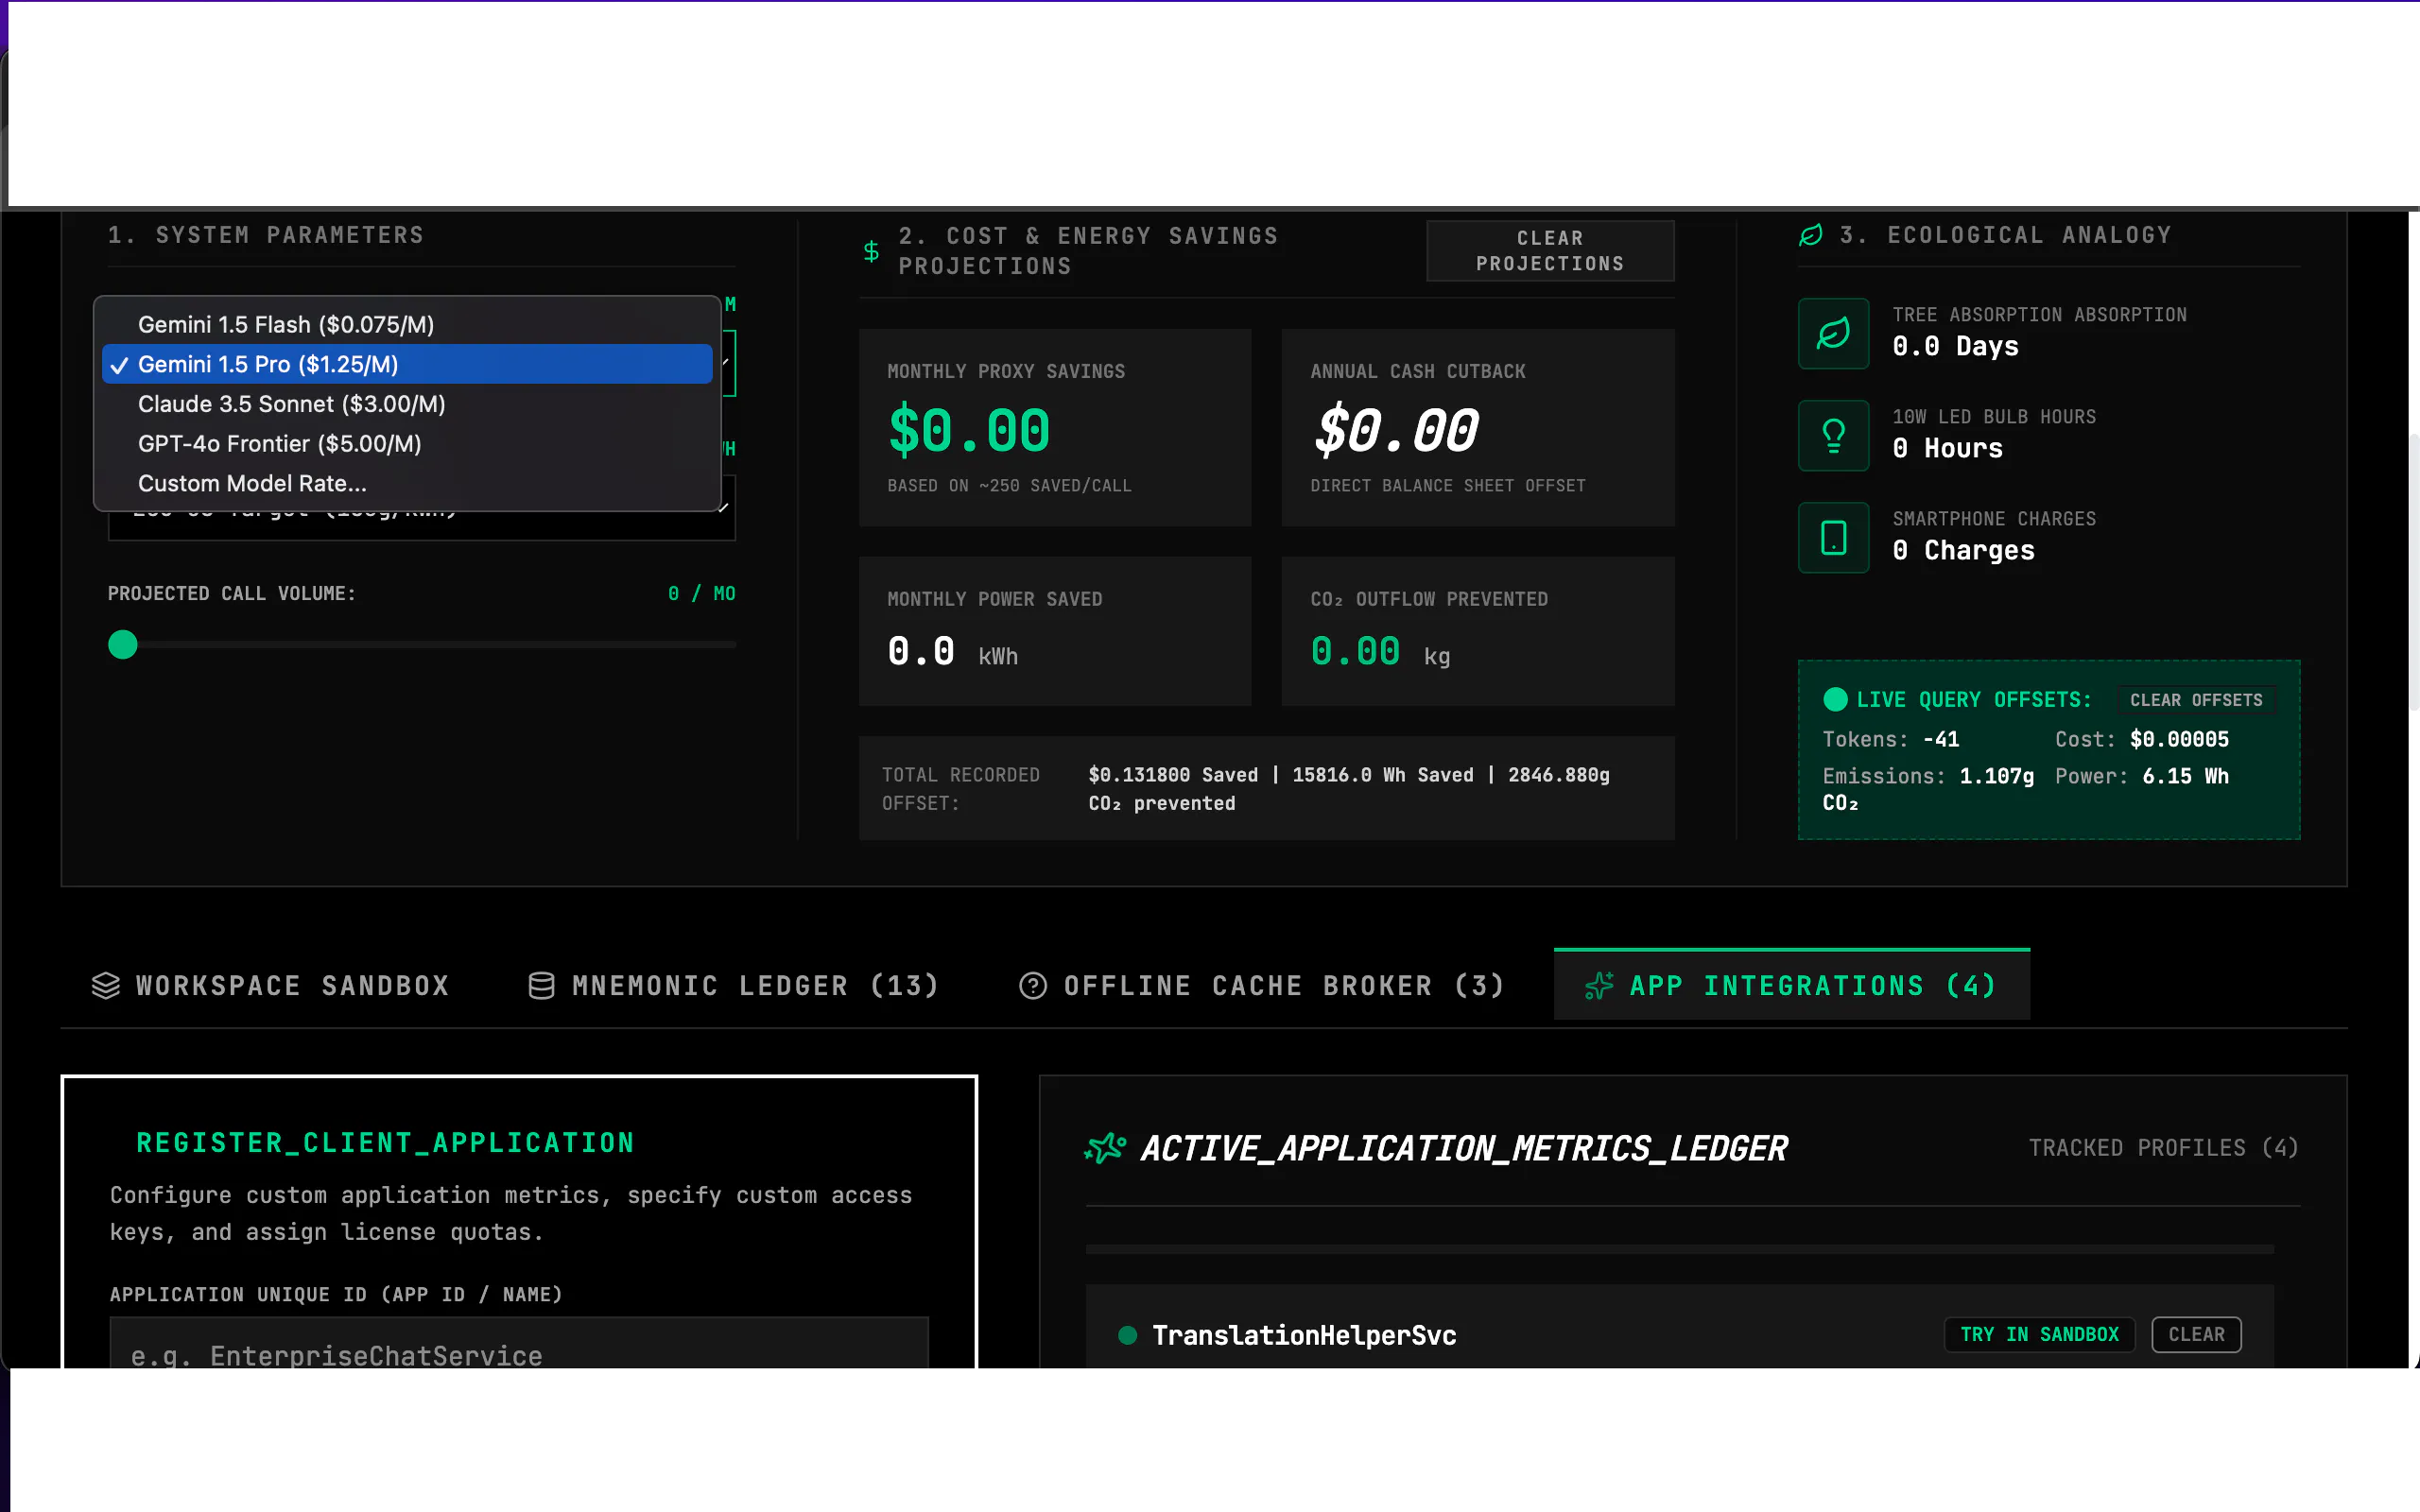
Task: Click the ACTIVE_APPLICATION_METRICS_LEDGER title
Action: click(x=1464, y=1148)
